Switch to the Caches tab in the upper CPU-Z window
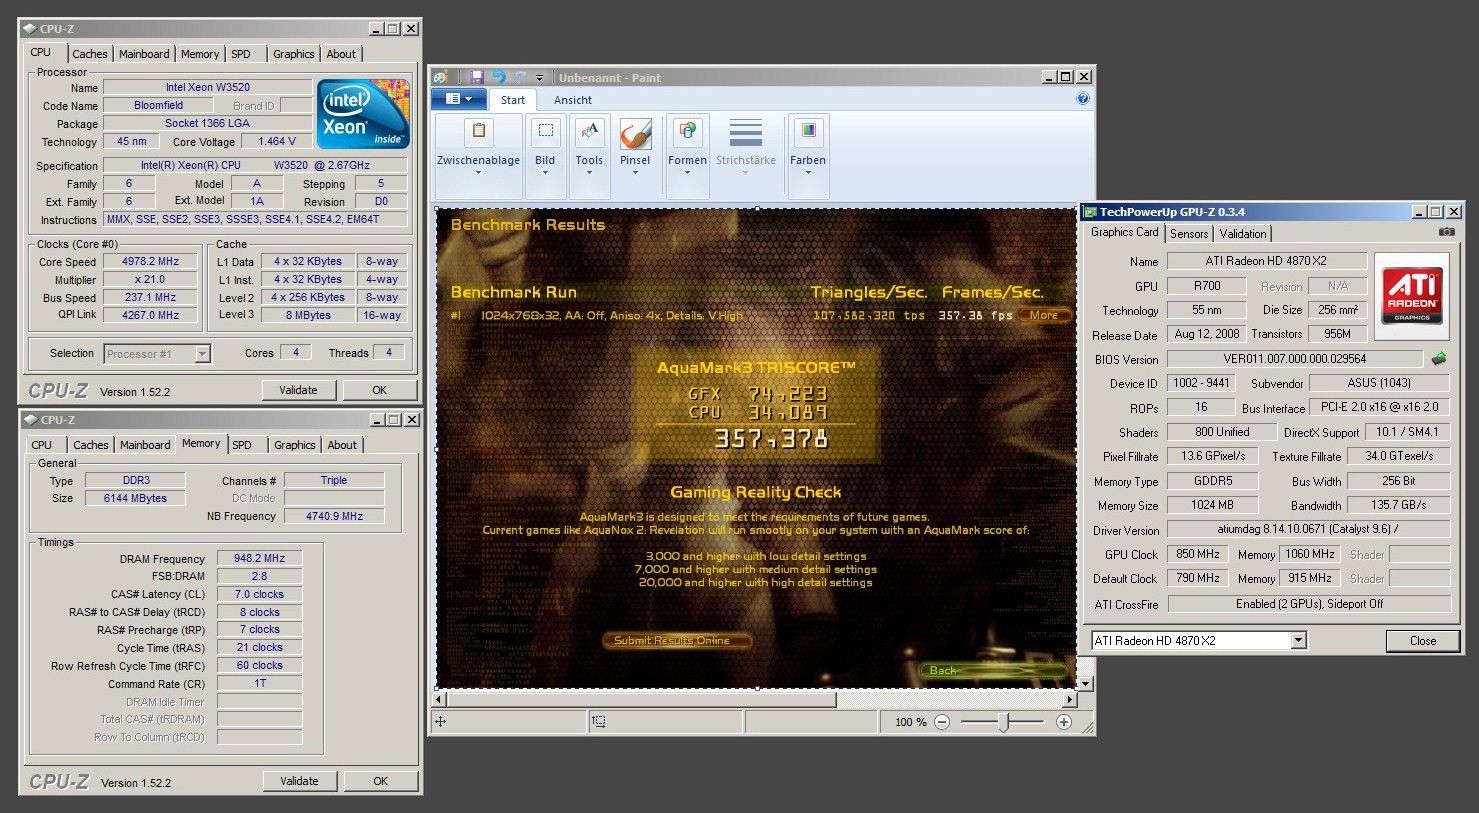Image resolution: width=1479 pixels, height=813 pixels. click(x=90, y=54)
